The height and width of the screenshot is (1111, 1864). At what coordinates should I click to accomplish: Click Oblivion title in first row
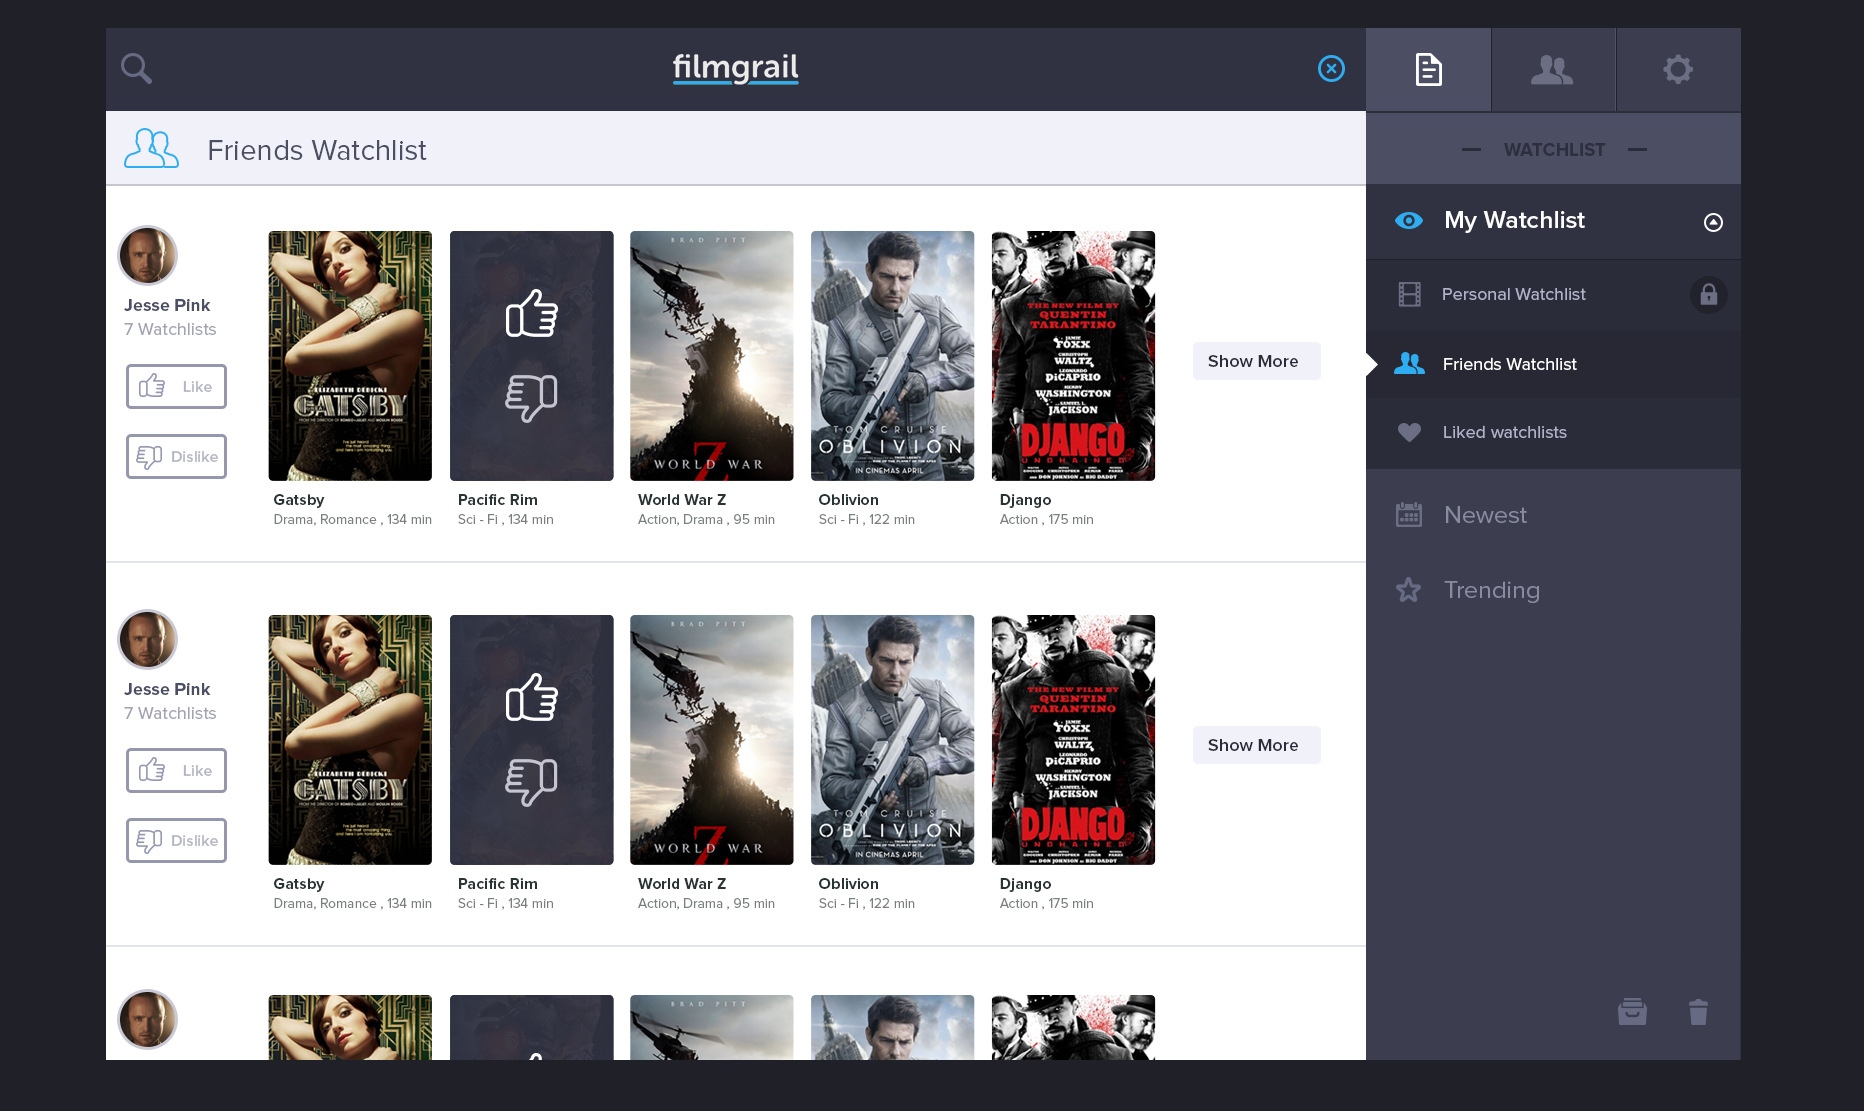pyautogui.click(x=848, y=499)
